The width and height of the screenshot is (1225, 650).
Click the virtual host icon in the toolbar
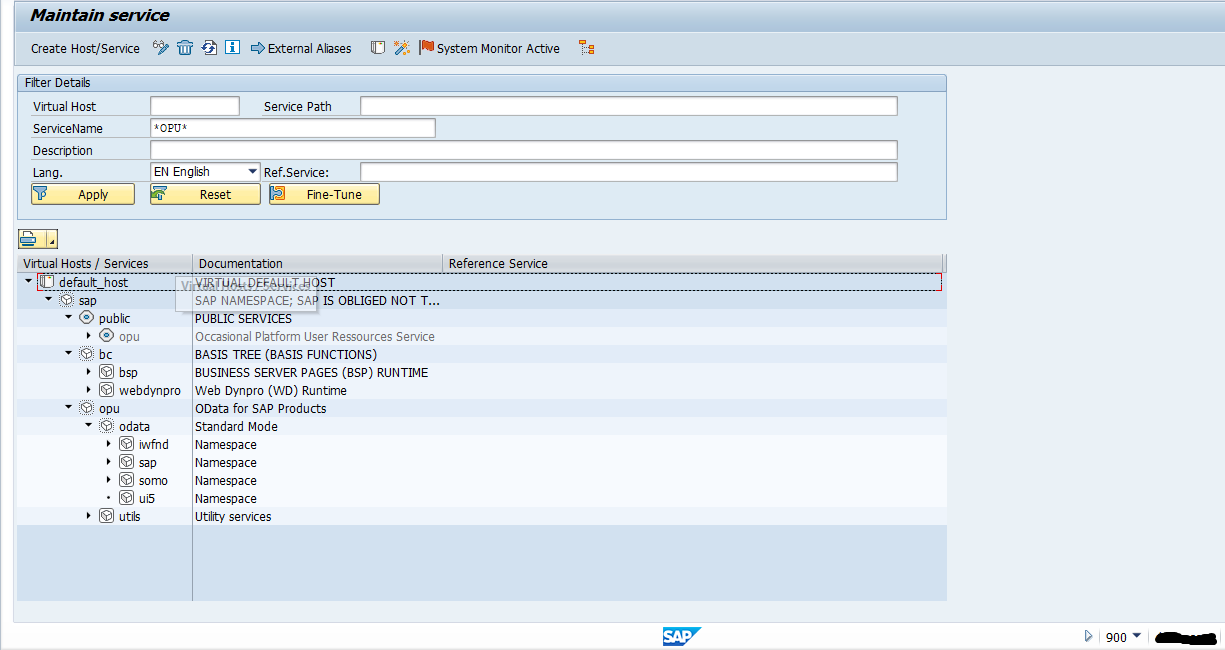coord(378,47)
